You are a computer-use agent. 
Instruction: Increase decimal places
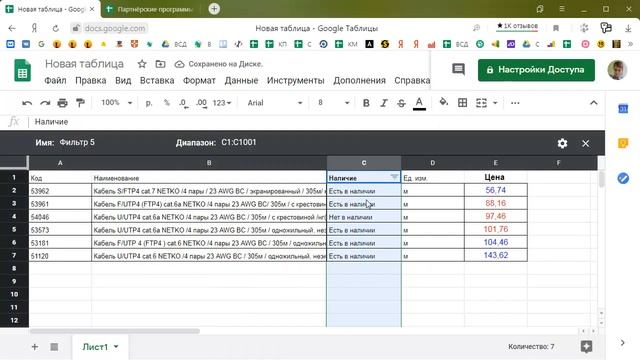201,103
